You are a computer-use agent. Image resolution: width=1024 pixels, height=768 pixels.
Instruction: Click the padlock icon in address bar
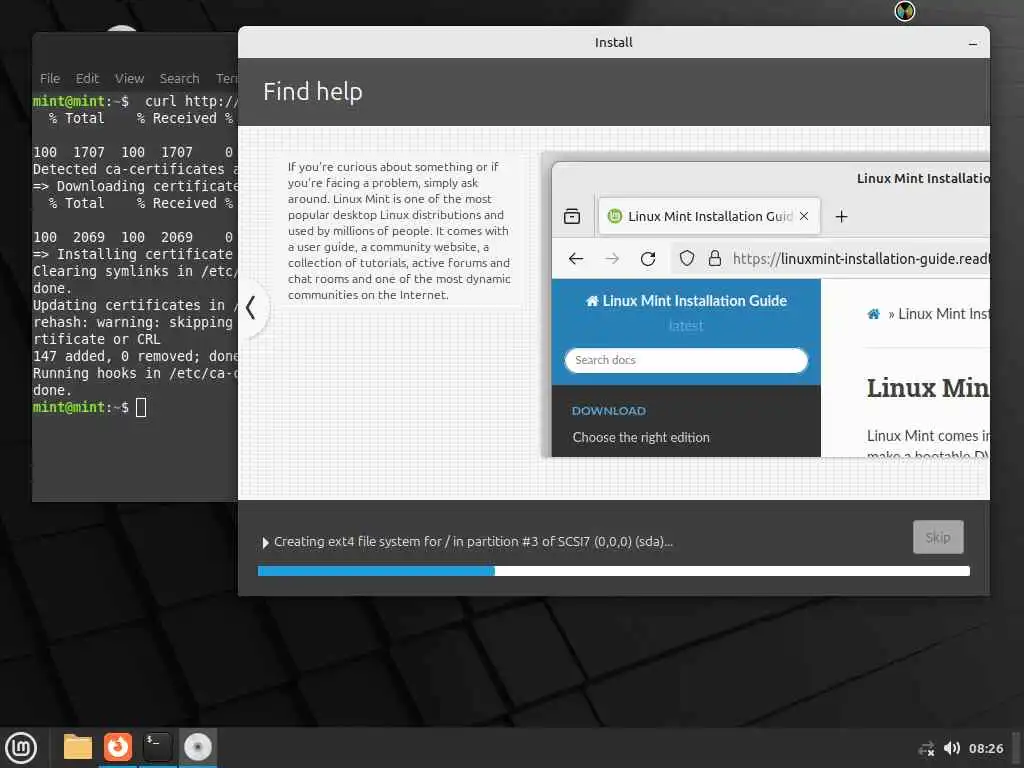715,259
